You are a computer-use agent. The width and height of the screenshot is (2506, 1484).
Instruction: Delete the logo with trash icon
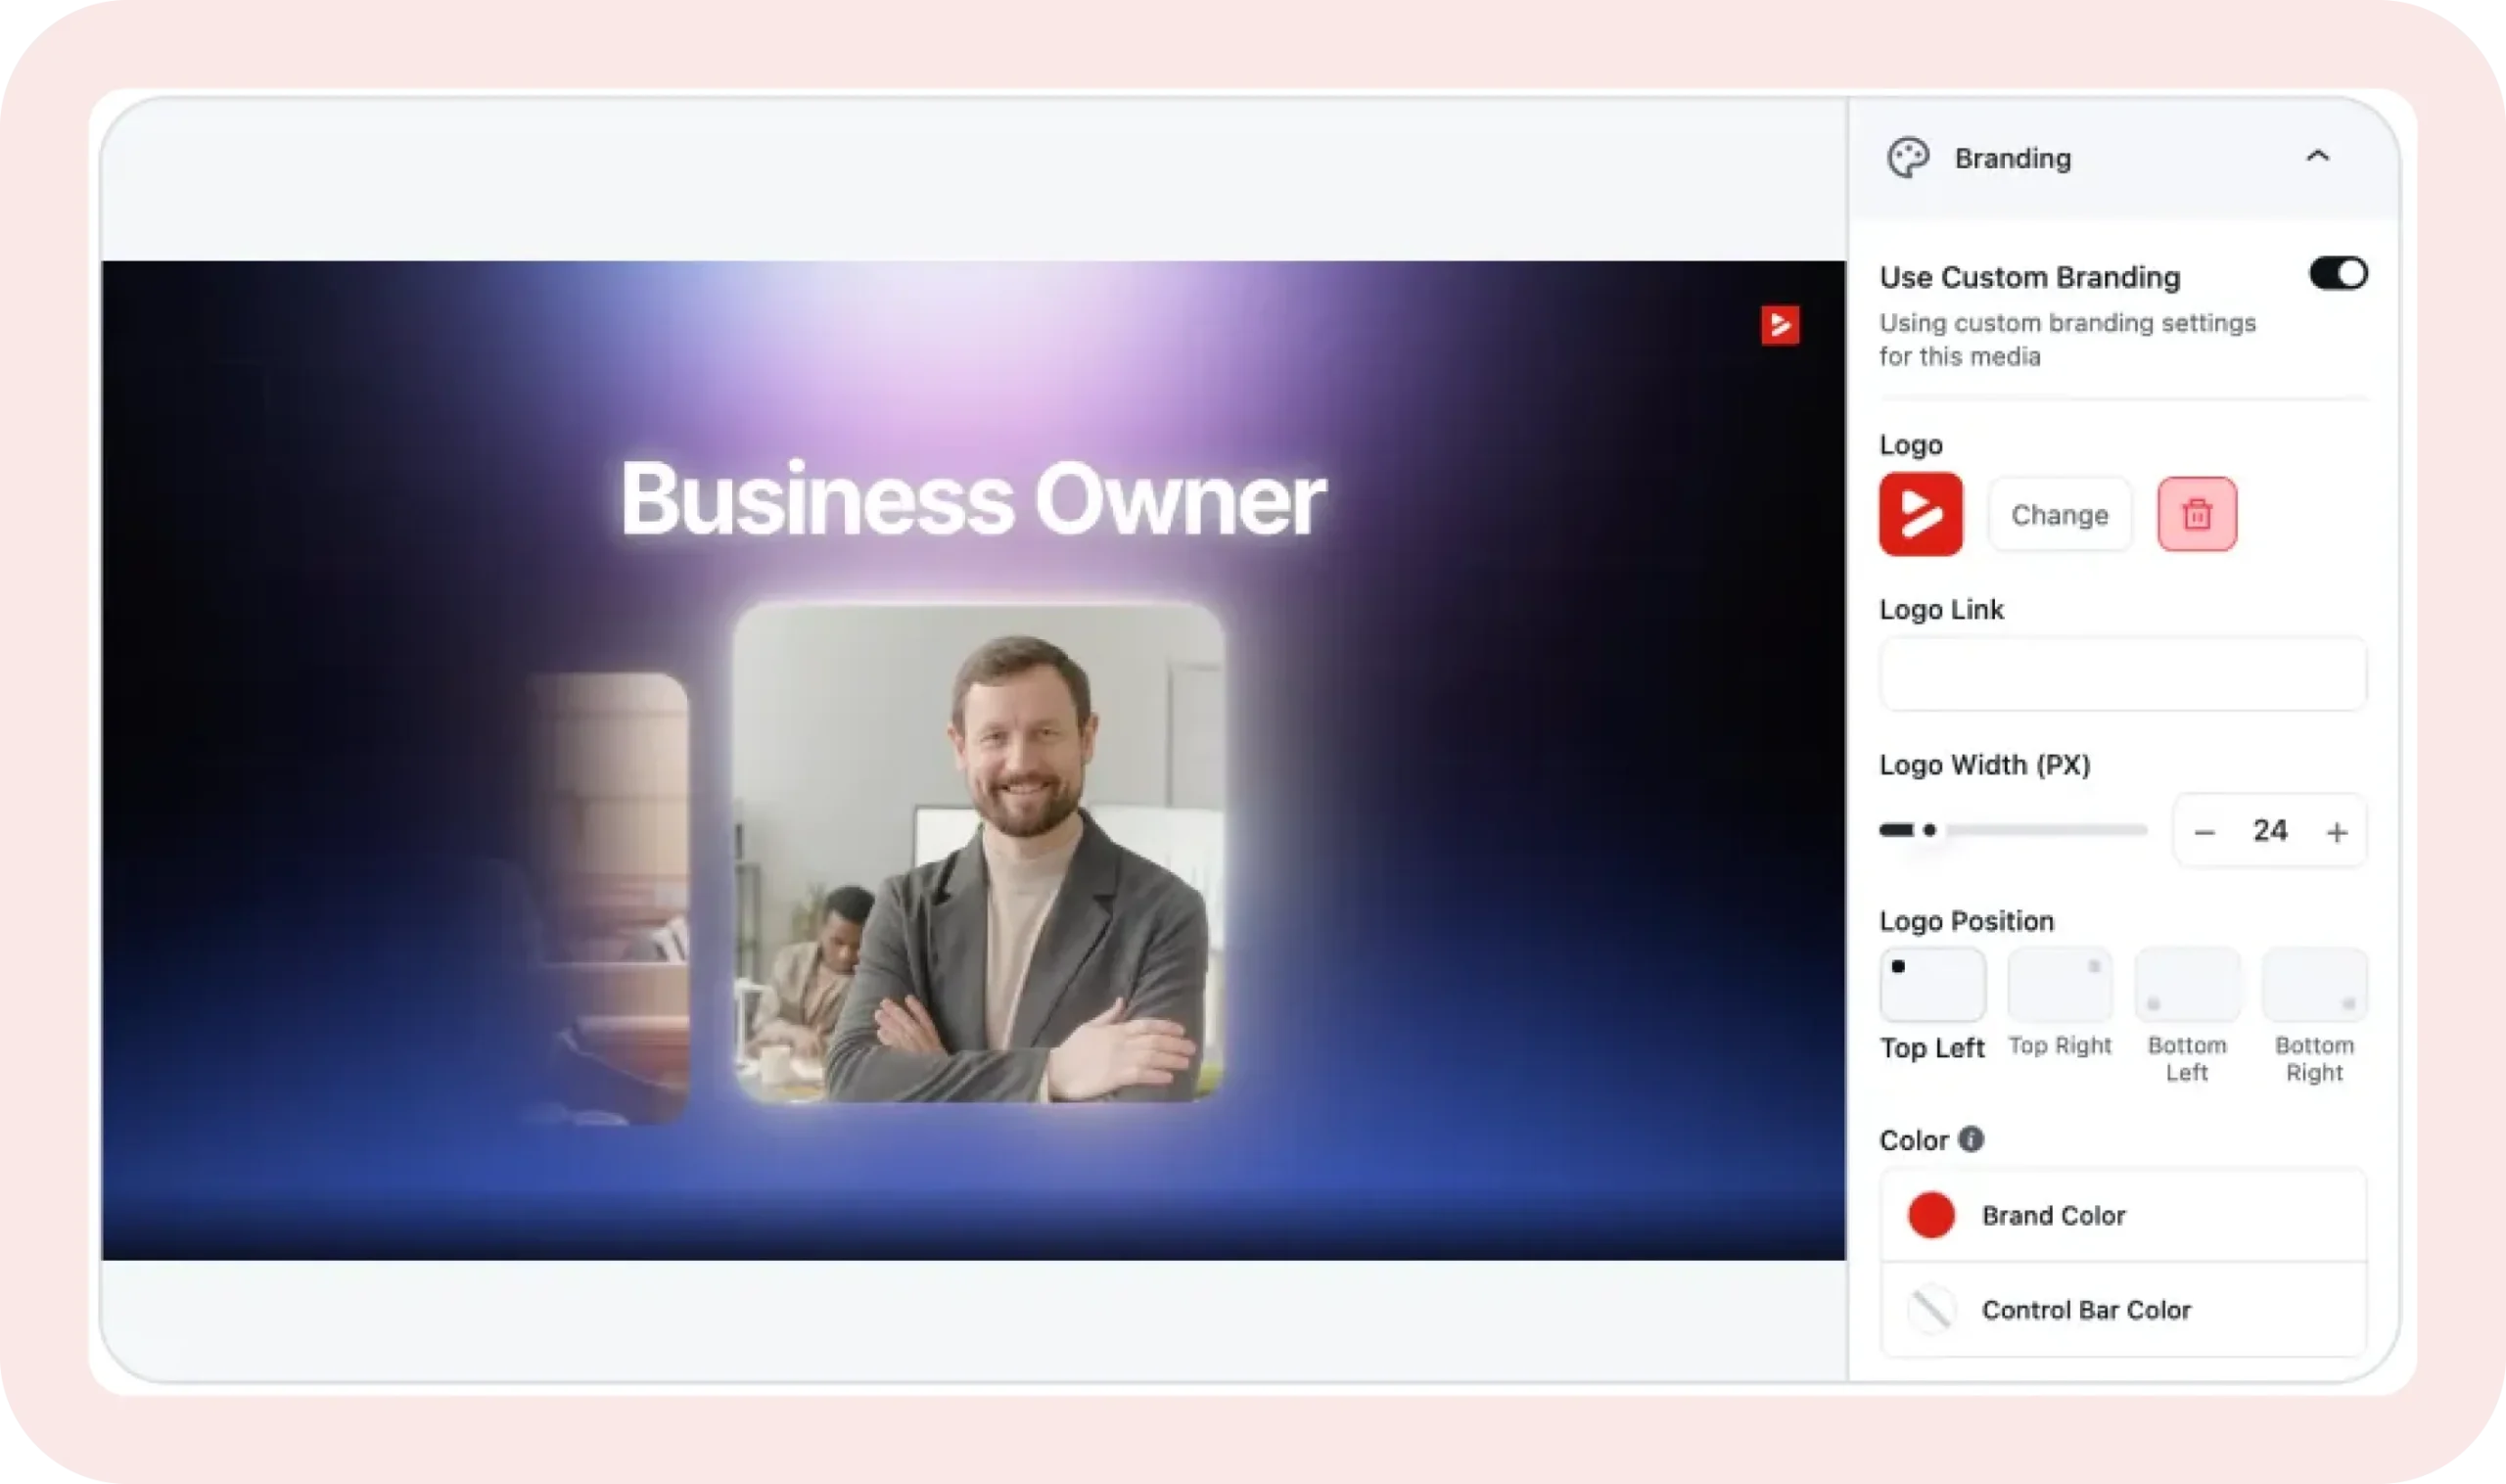pyautogui.click(x=2196, y=514)
